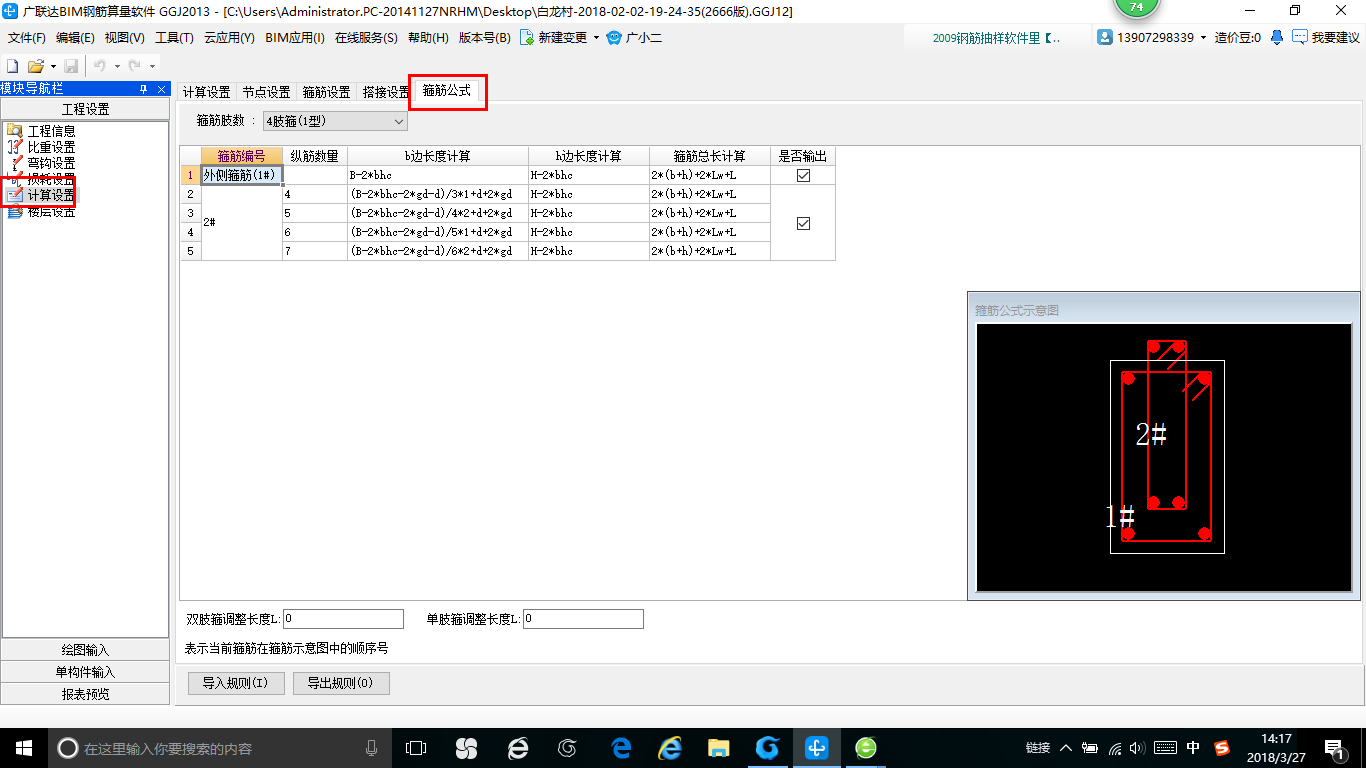Click b边长度计算 cell in row 3
Viewport: 1366px width, 768px height.
point(438,213)
